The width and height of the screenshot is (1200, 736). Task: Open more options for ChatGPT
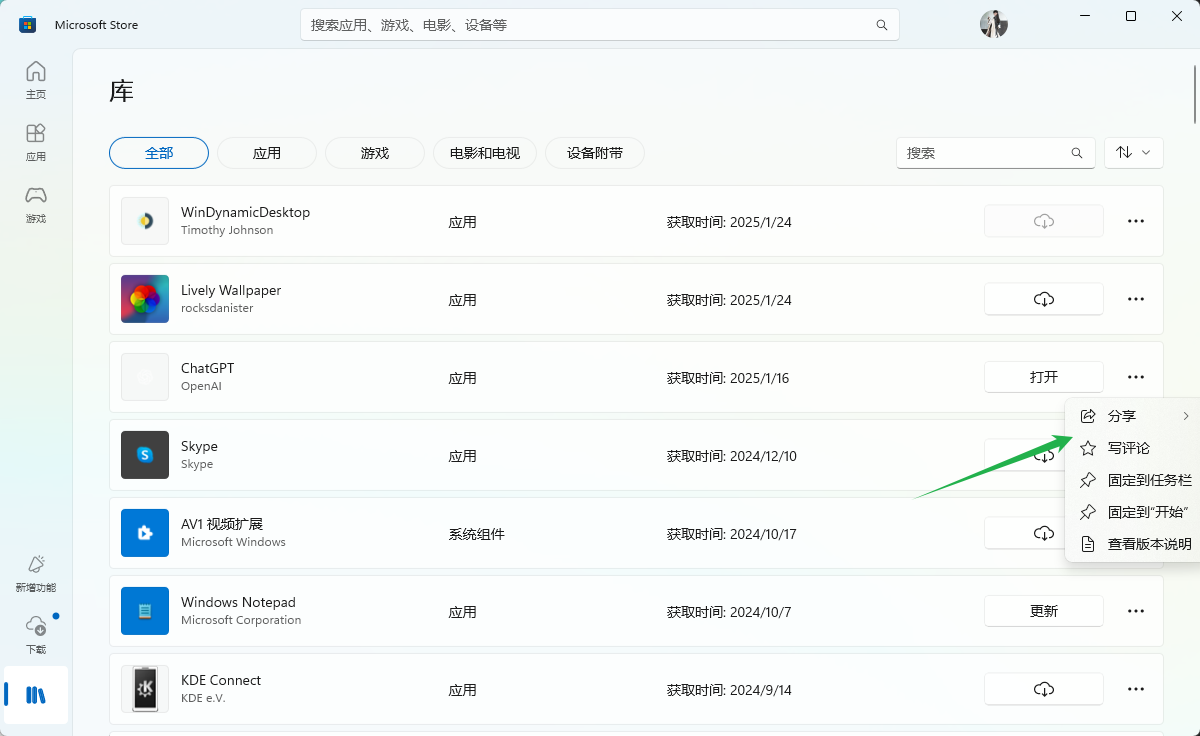pos(1136,377)
